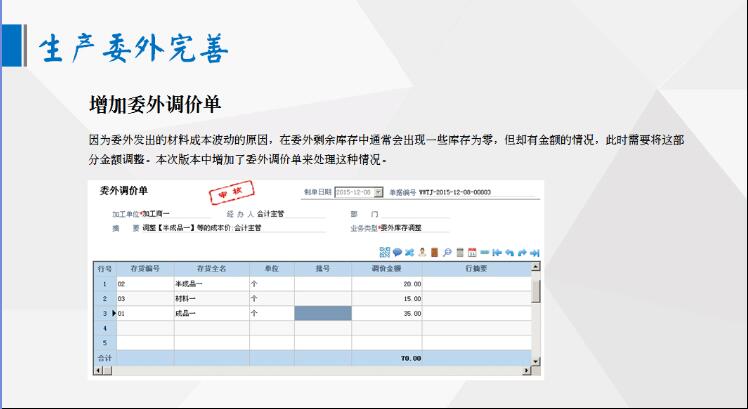Select row 1 cell 半成品一
The image size is (748, 409).
click(x=210, y=284)
